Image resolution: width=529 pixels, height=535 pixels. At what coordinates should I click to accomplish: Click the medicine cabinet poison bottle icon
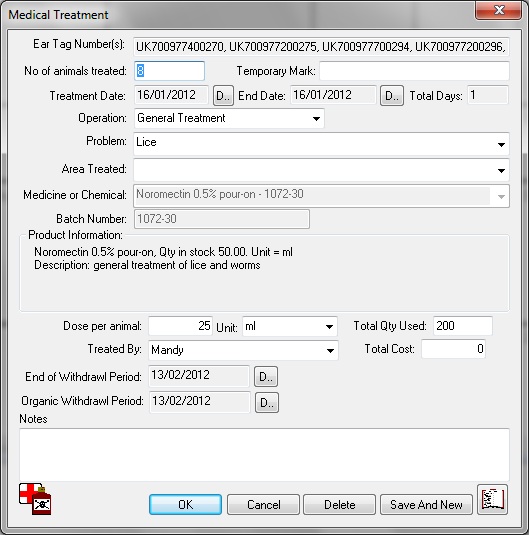click(35, 499)
